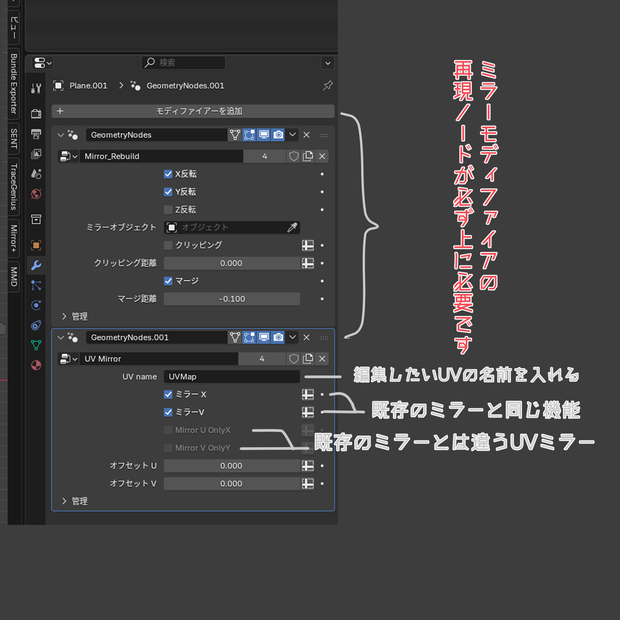Open the Tool properties tab icon
Viewport: 620px width, 620px height.
click(x=36, y=89)
